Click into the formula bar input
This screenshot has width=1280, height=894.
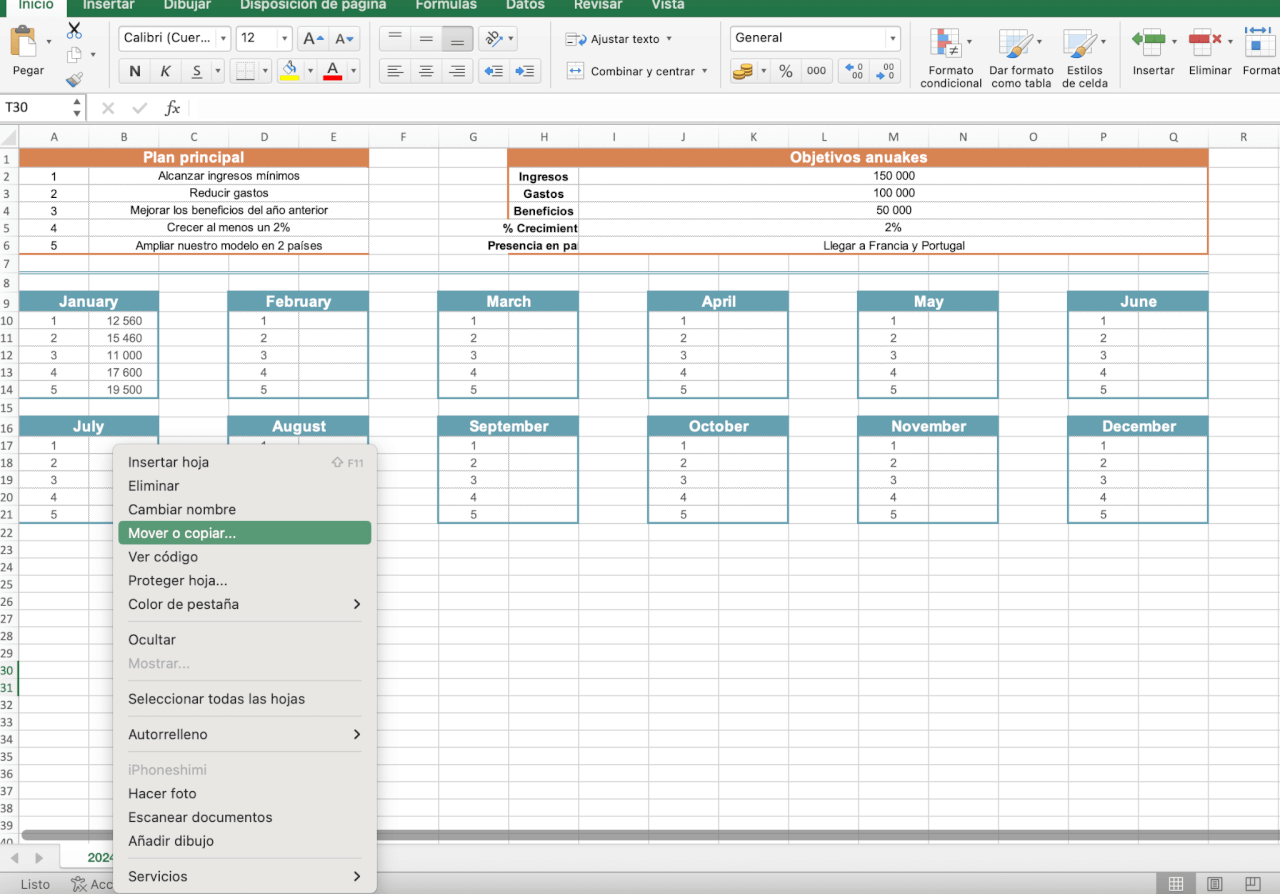point(733,108)
